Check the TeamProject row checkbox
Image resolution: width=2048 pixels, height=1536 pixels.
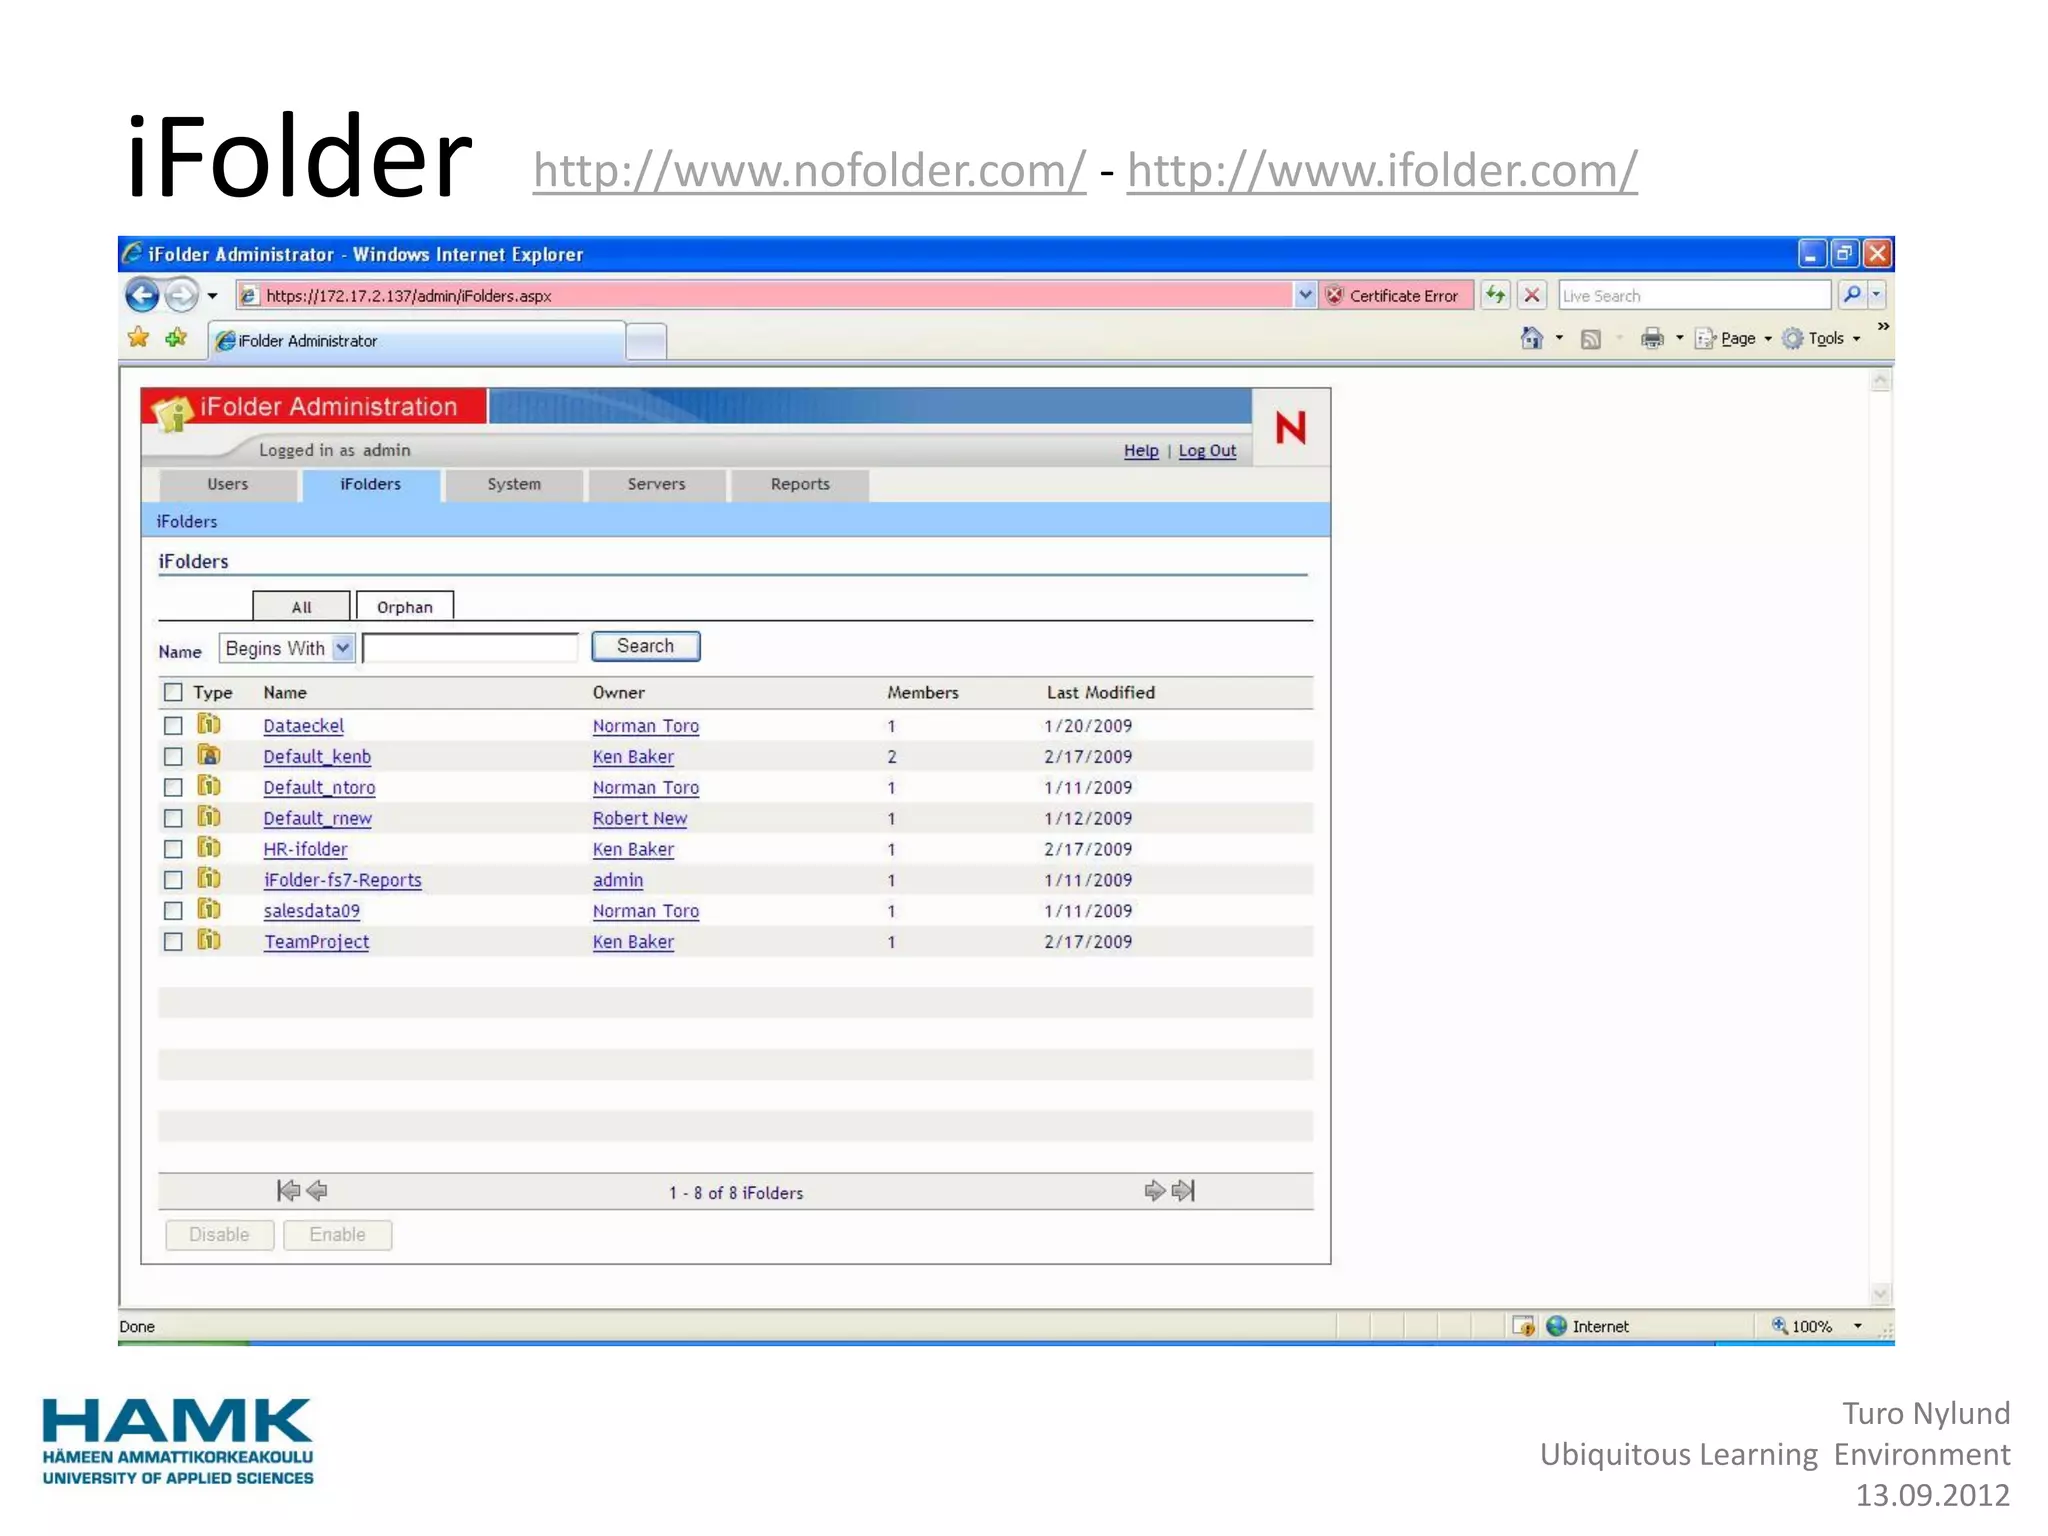(x=173, y=942)
